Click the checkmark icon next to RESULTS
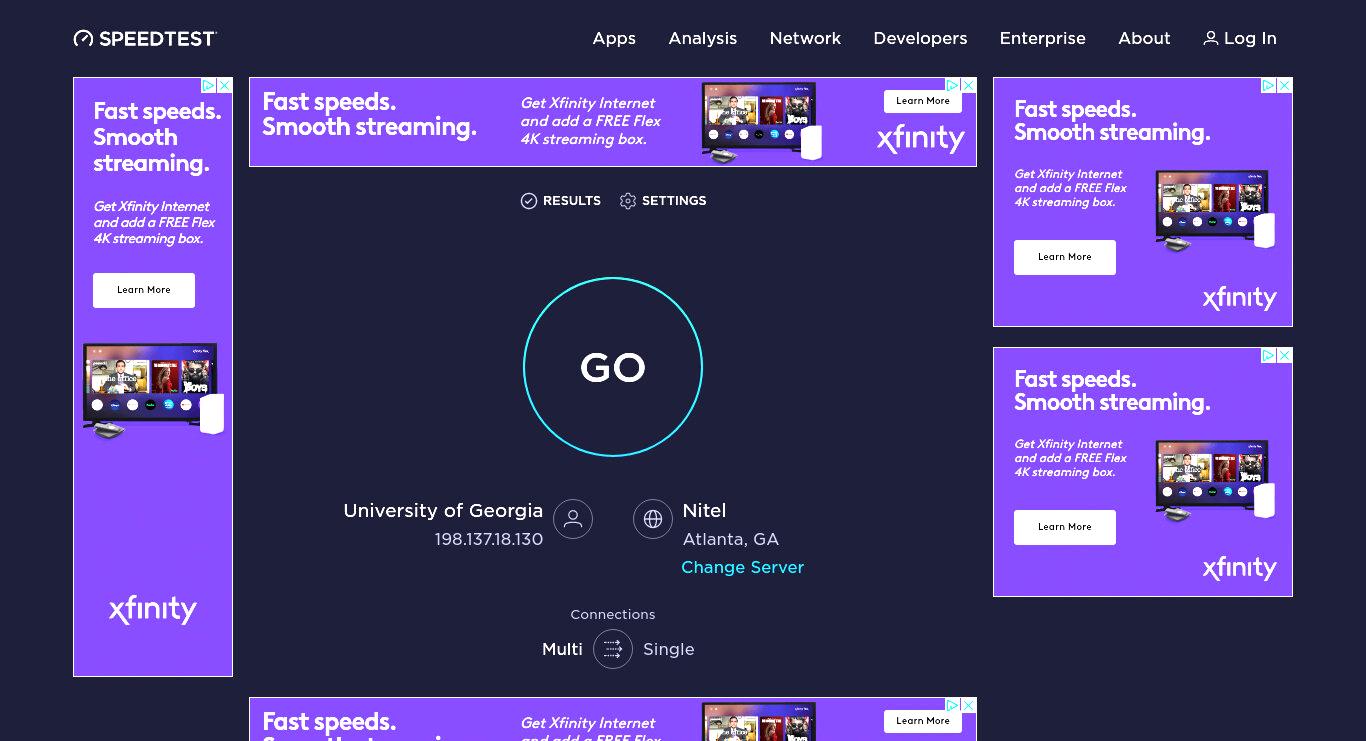 point(529,201)
